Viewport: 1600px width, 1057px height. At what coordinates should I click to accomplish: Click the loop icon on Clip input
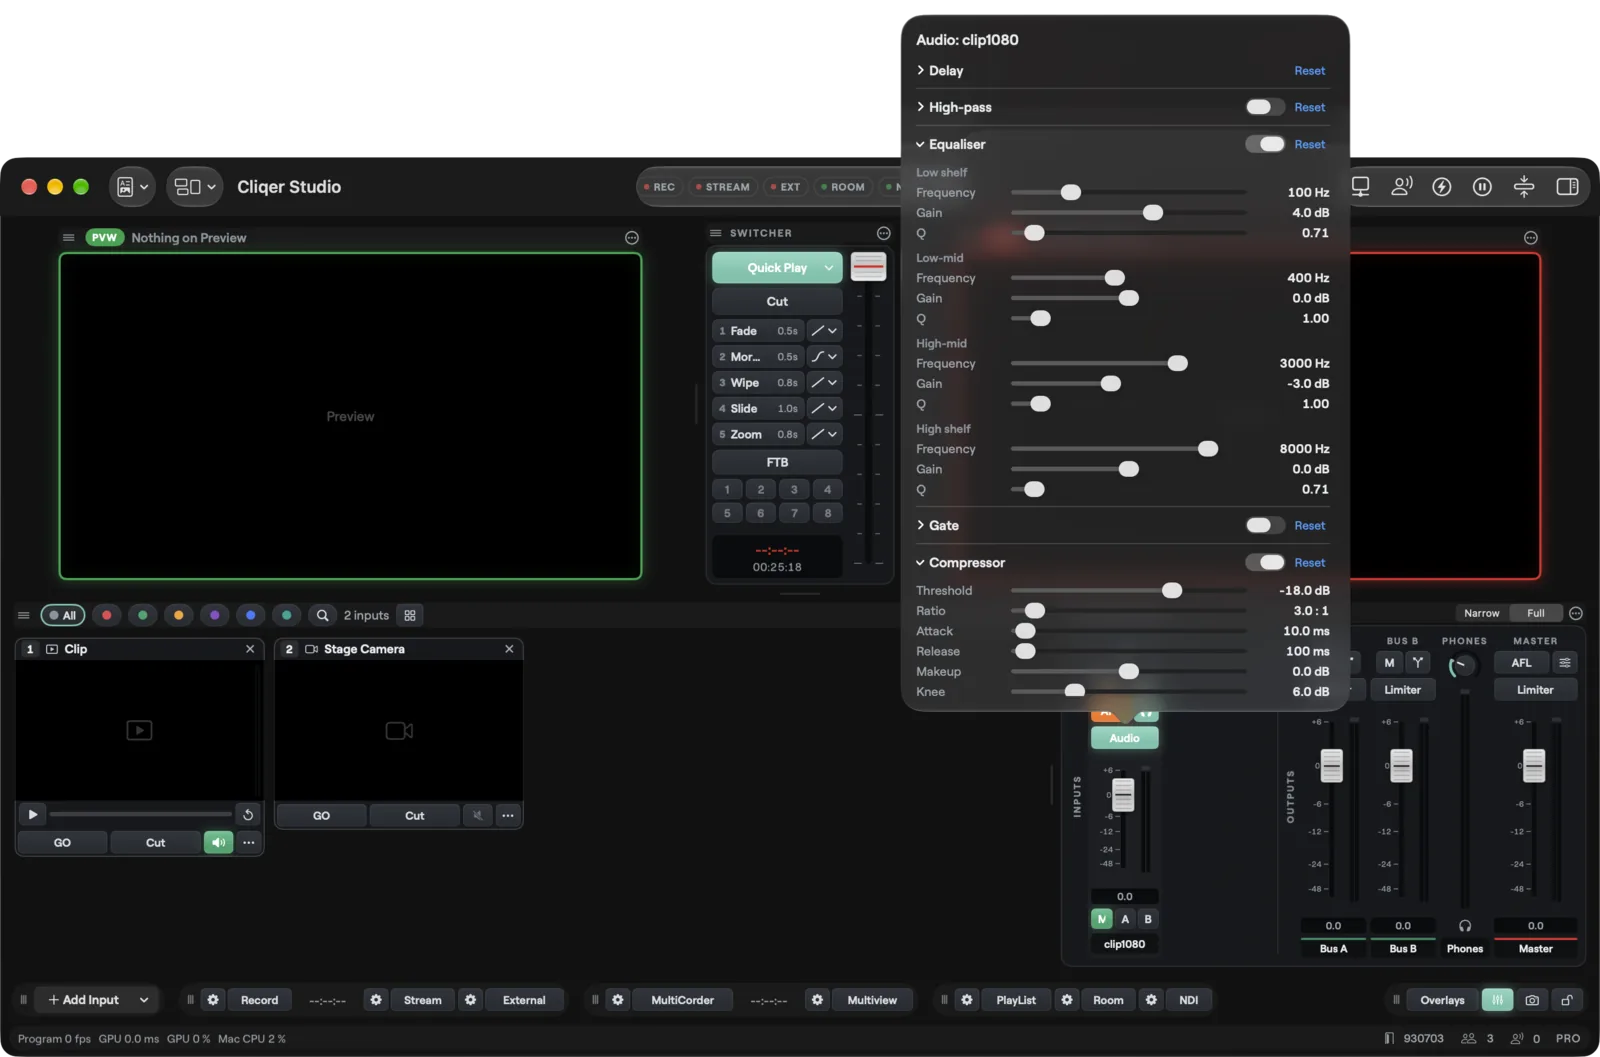click(x=248, y=815)
